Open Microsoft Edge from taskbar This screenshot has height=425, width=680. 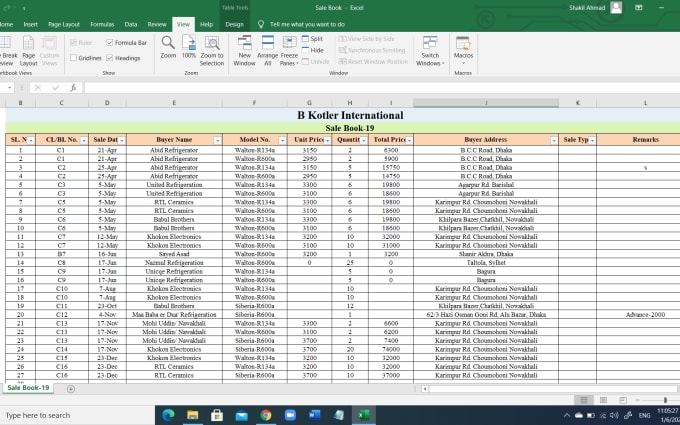168,415
